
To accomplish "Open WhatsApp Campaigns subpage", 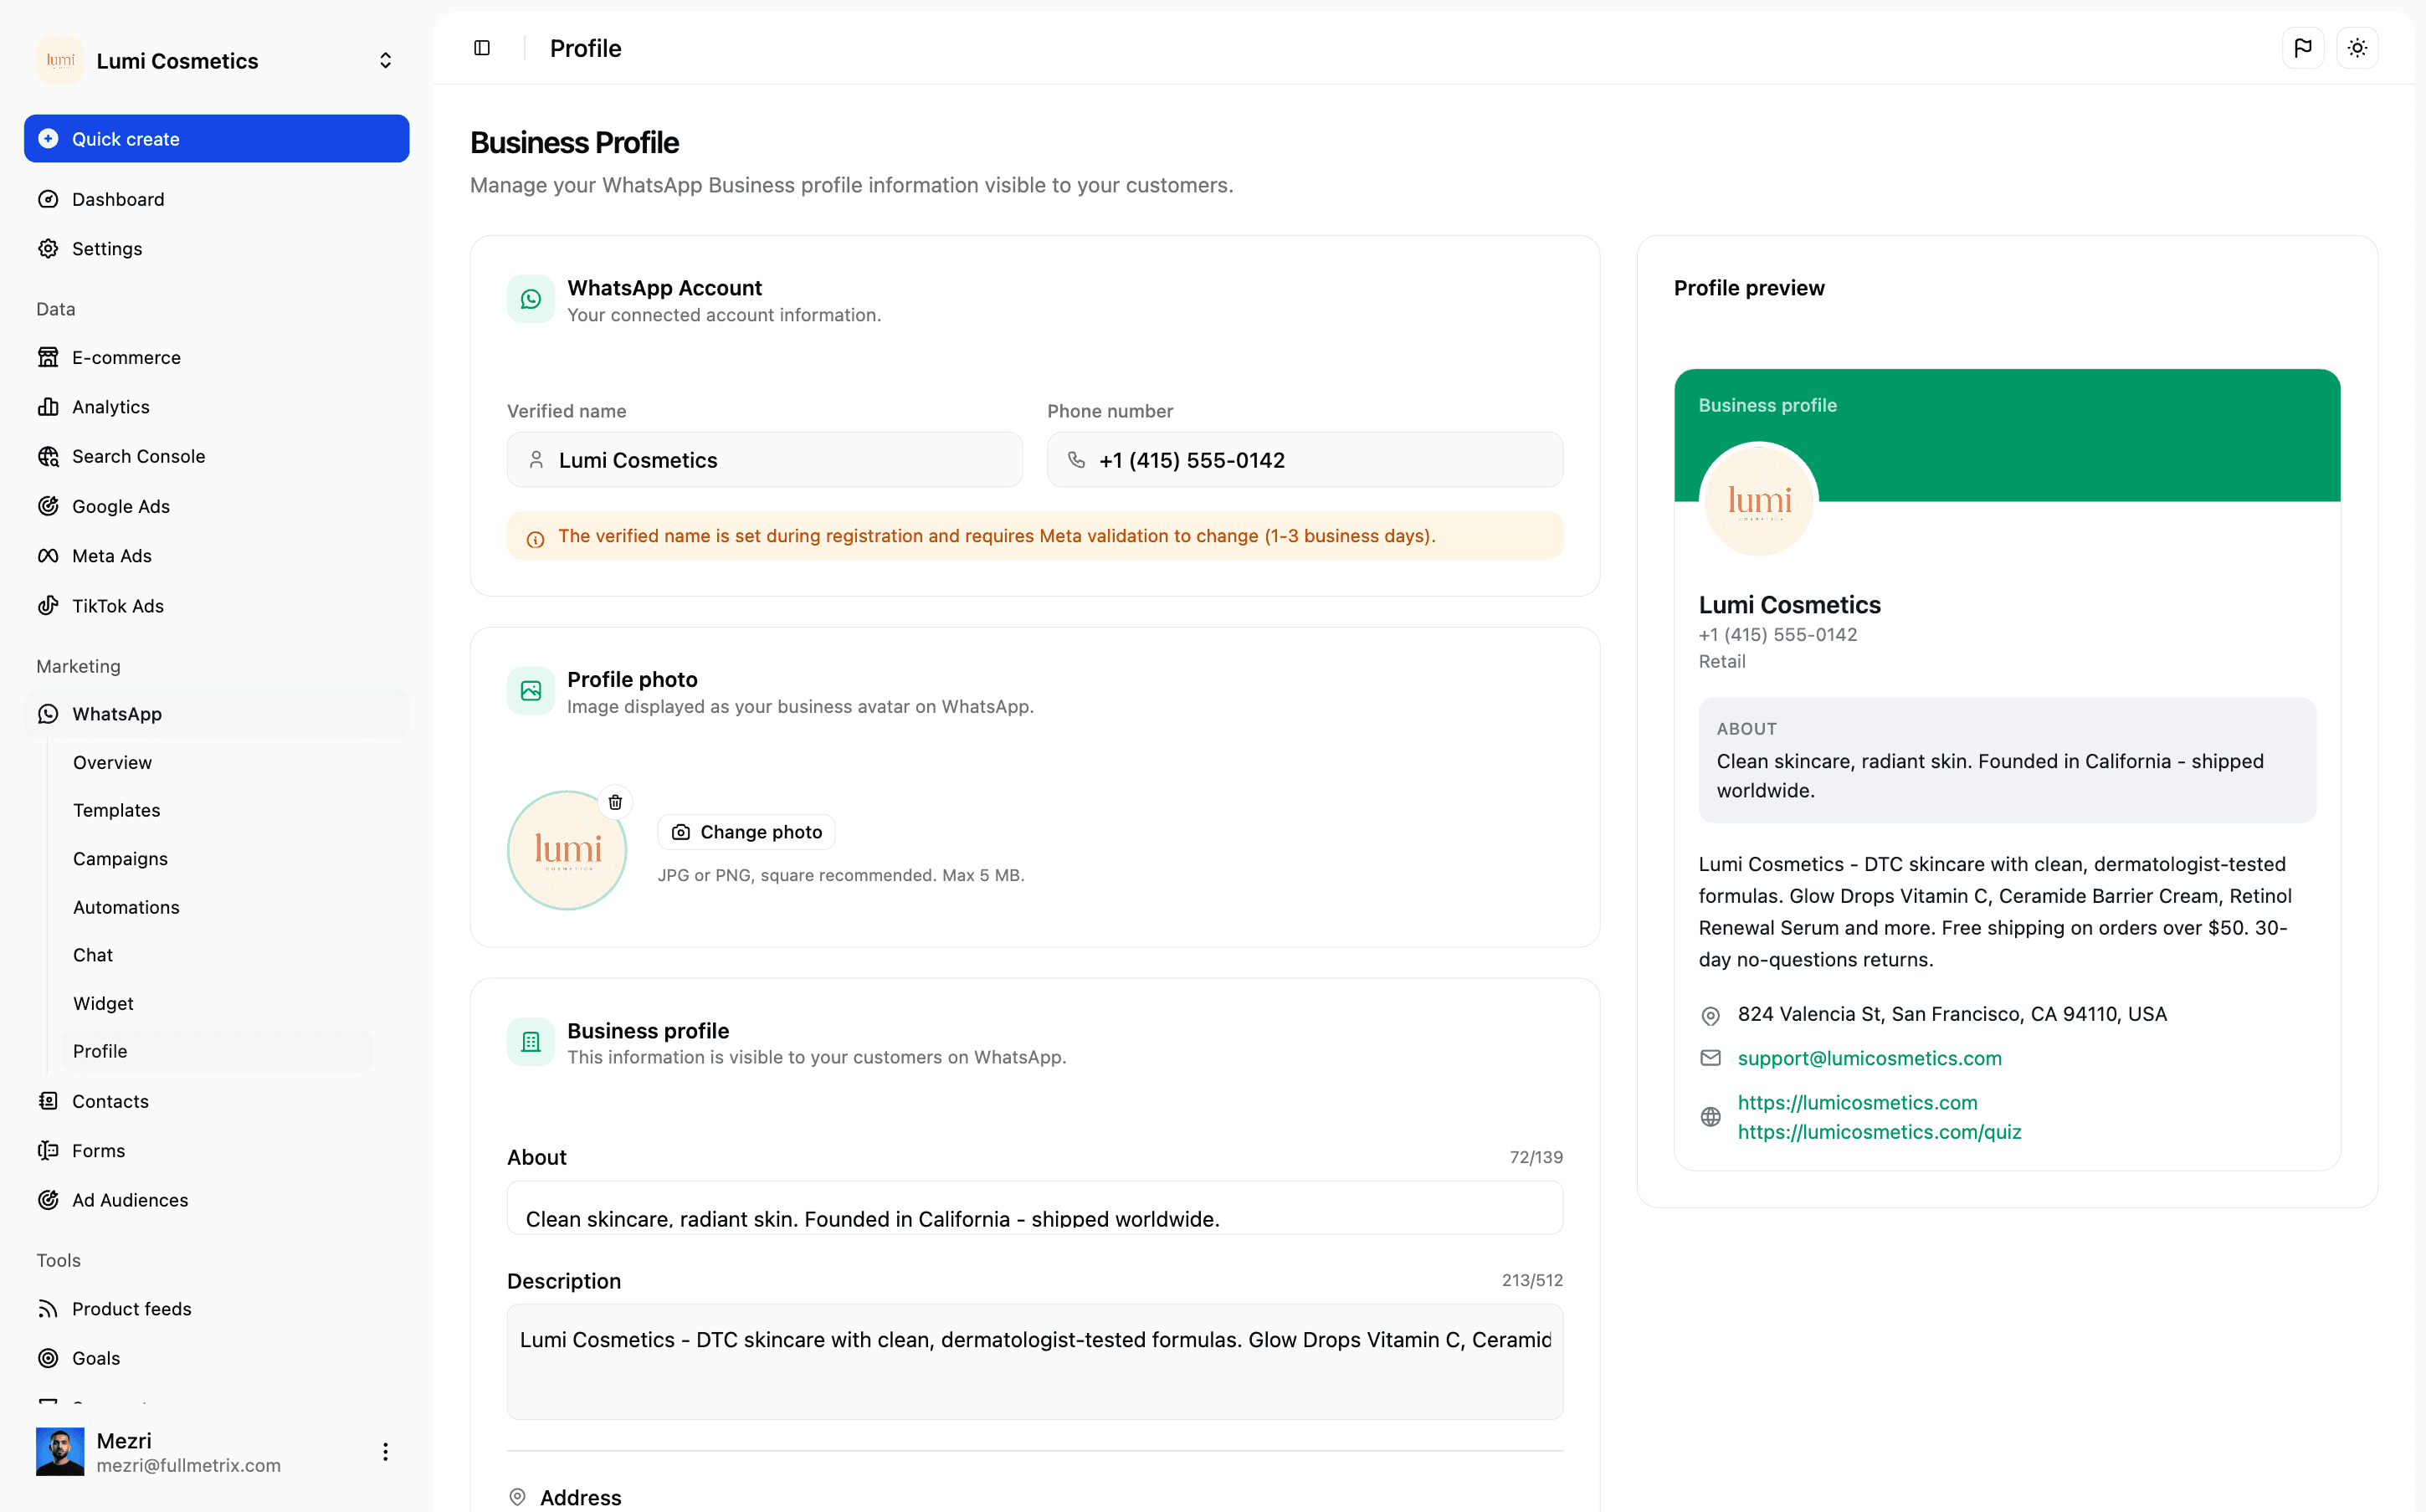I will [217, 858].
